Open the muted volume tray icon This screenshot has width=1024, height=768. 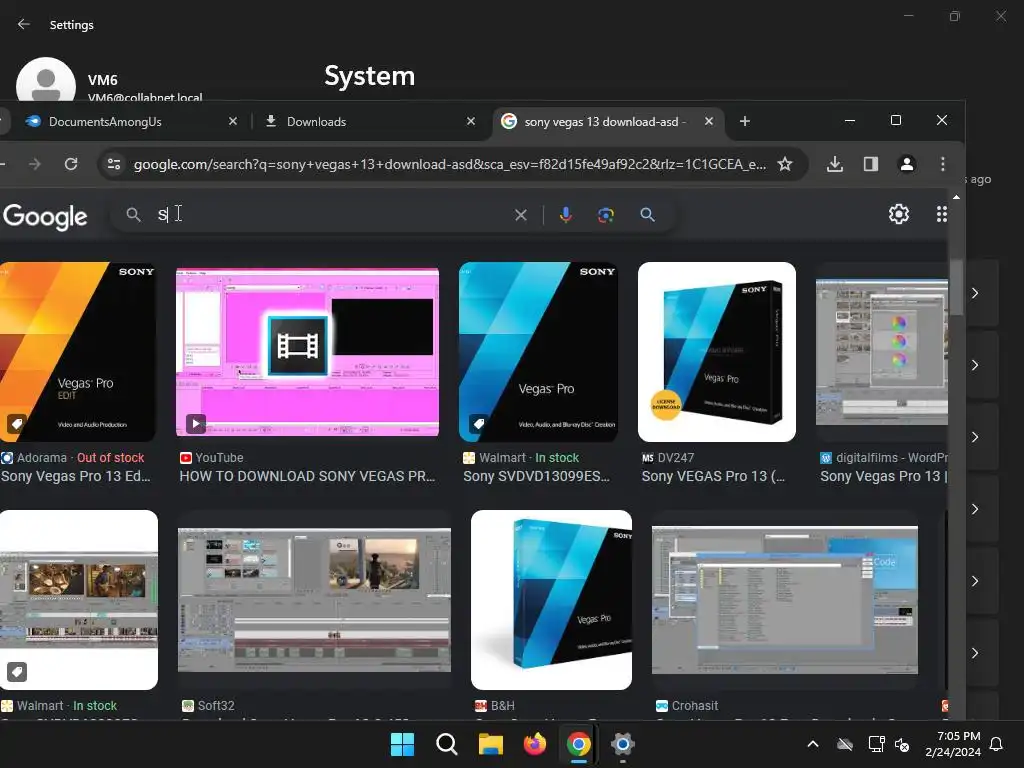903,744
